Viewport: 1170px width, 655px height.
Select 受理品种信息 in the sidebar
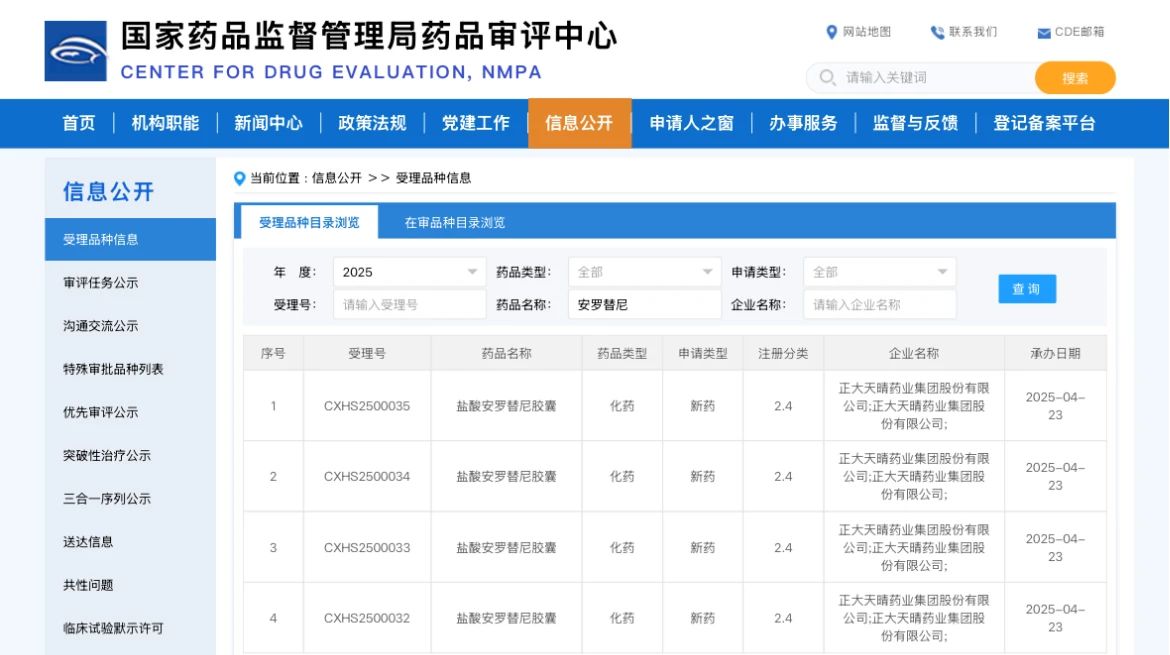(130, 239)
